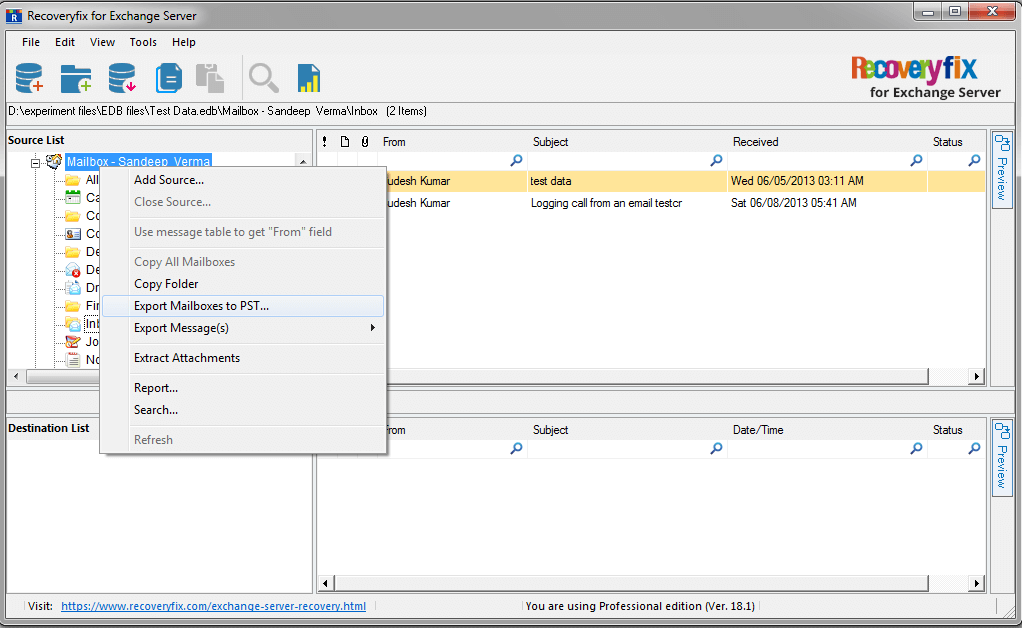
Task: Open the recoveryfix.com exchange-server-recovery link
Action: coord(213,606)
